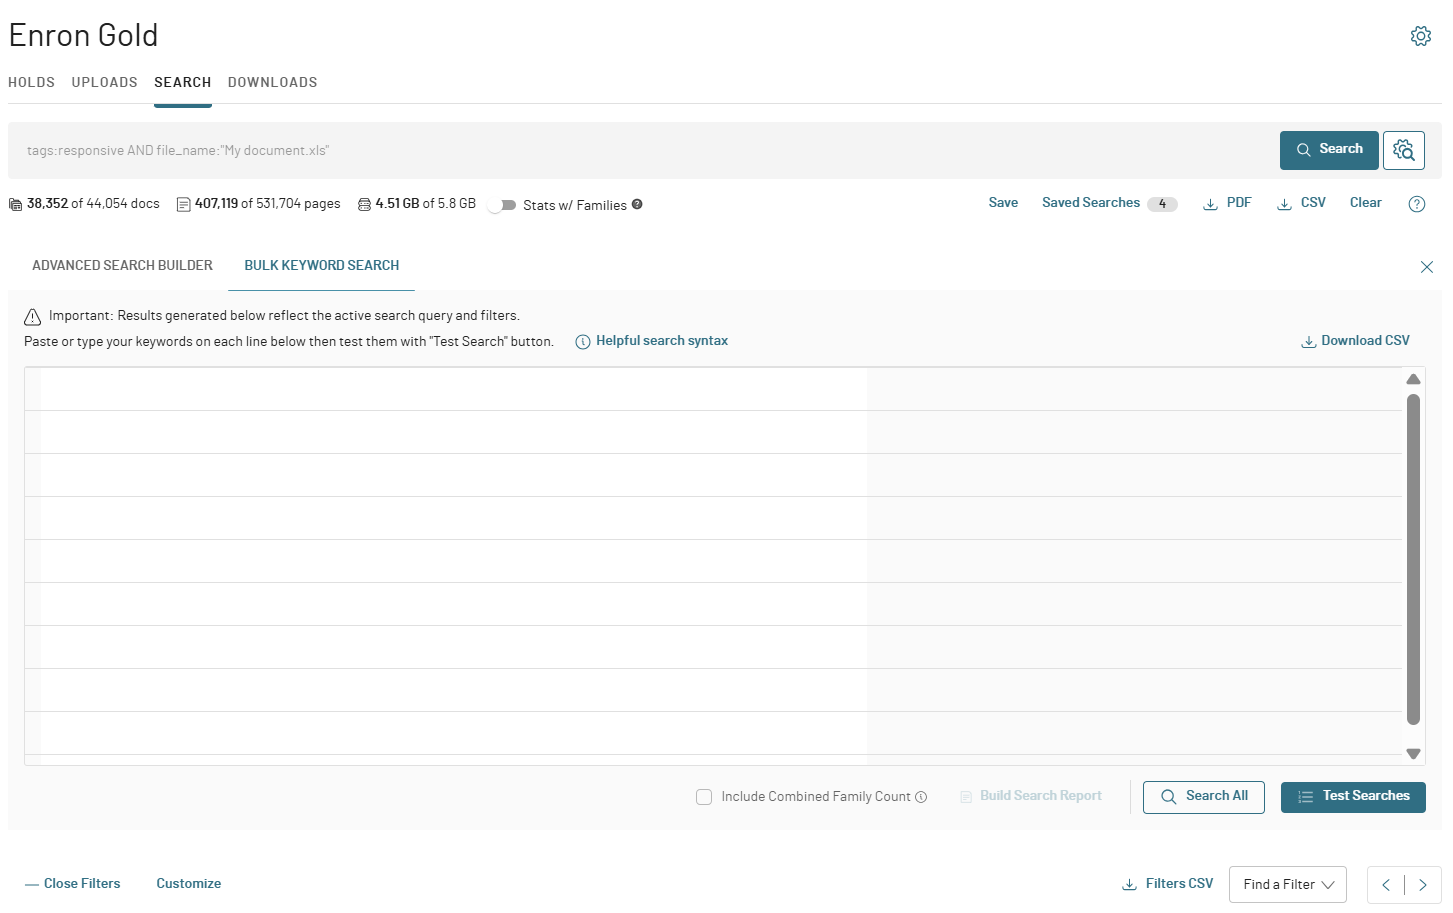This screenshot has width=1453, height=913.
Task: Click the advanced search settings icon
Action: [x=1403, y=150]
